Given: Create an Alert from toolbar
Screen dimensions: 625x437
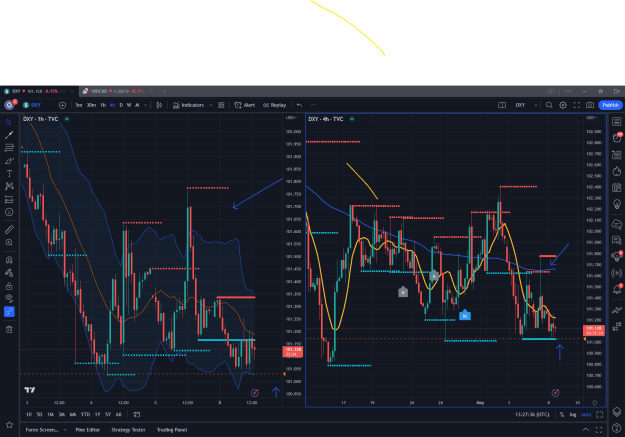Looking at the screenshot, I should click(x=245, y=105).
